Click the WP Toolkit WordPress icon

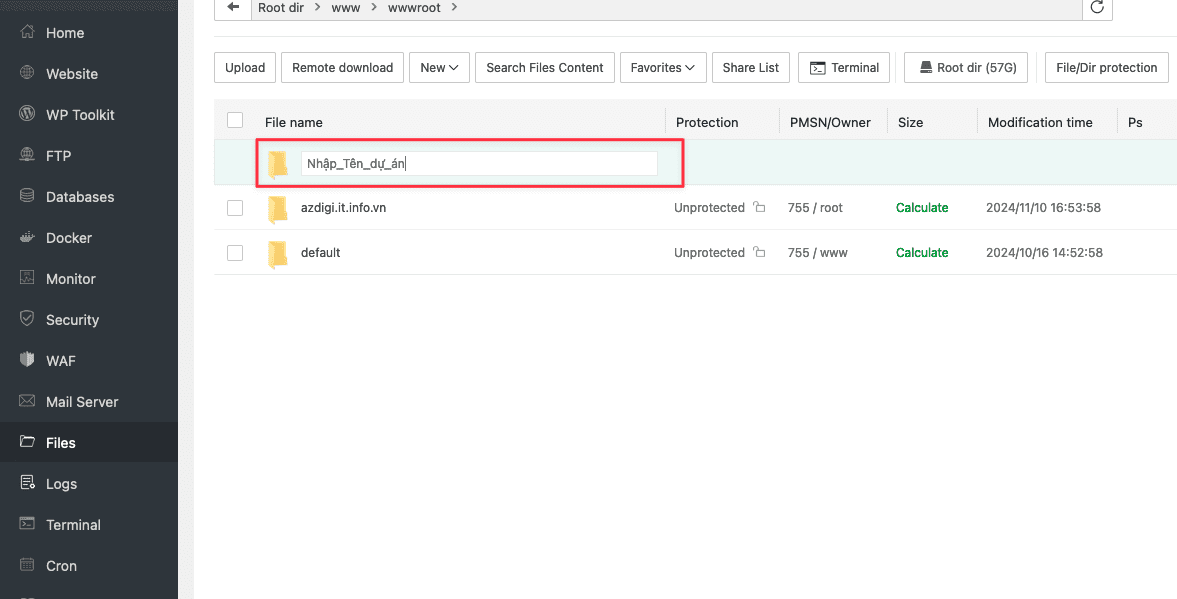[x=28, y=115]
